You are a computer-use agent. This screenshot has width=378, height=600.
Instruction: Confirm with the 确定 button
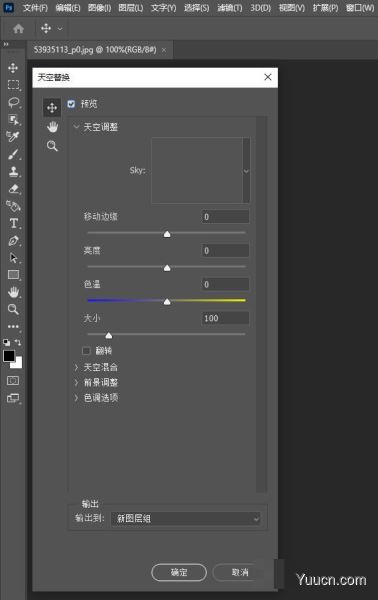(179, 572)
